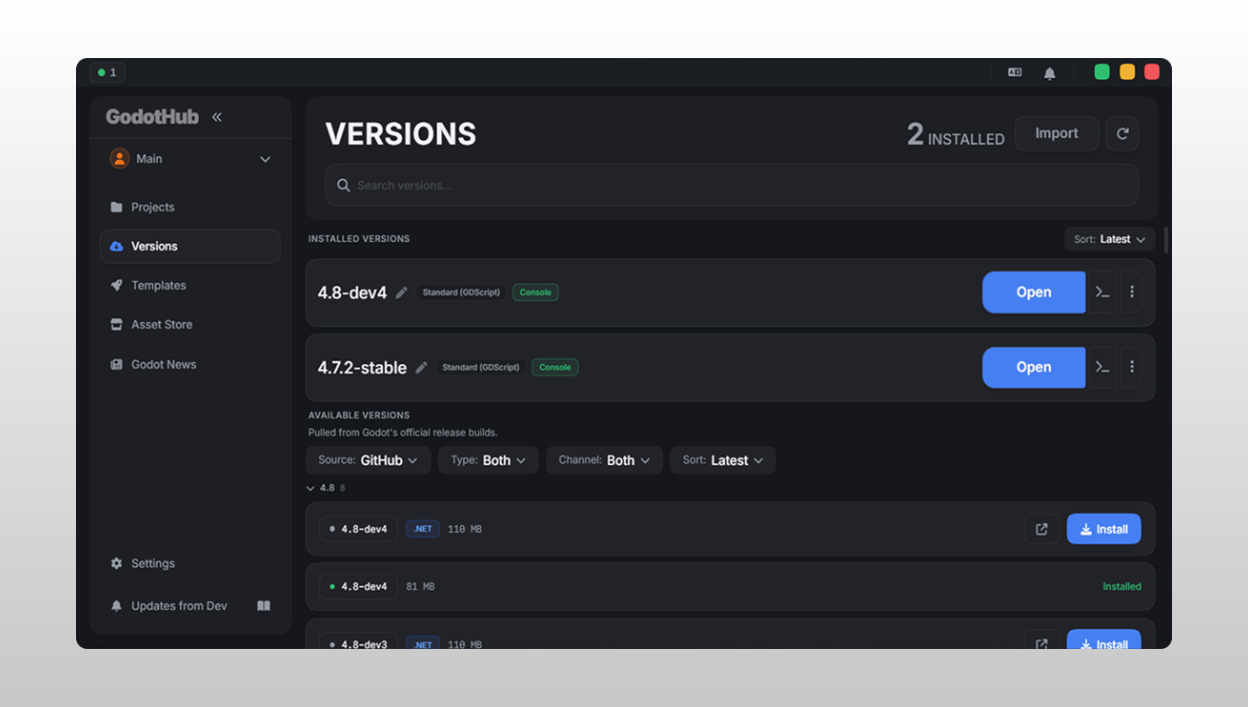Open the Channel: Both dropdown
The height and width of the screenshot is (707, 1248).
coord(604,460)
